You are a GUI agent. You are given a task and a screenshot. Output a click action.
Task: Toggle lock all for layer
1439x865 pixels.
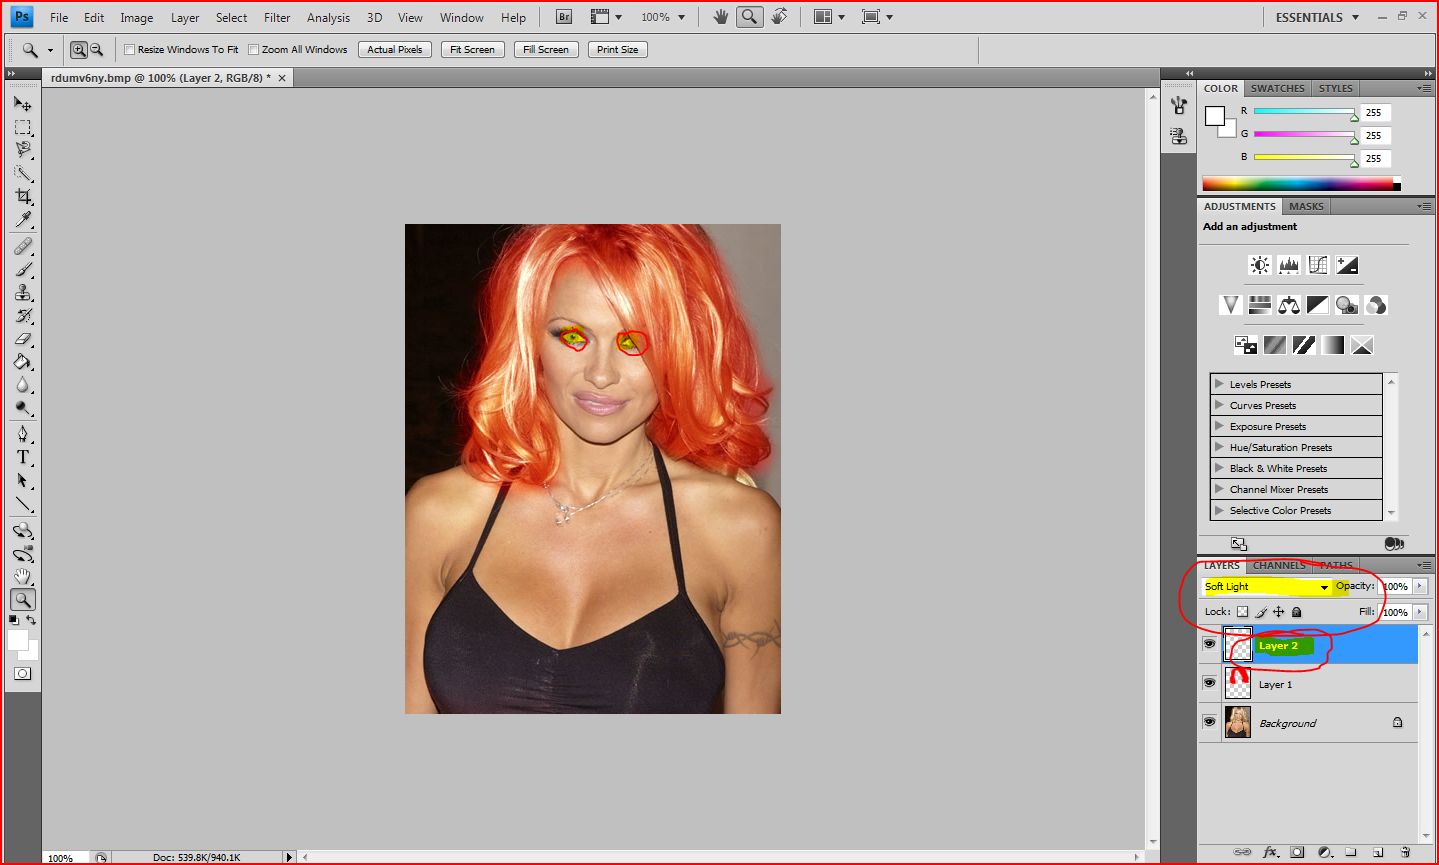click(1297, 612)
